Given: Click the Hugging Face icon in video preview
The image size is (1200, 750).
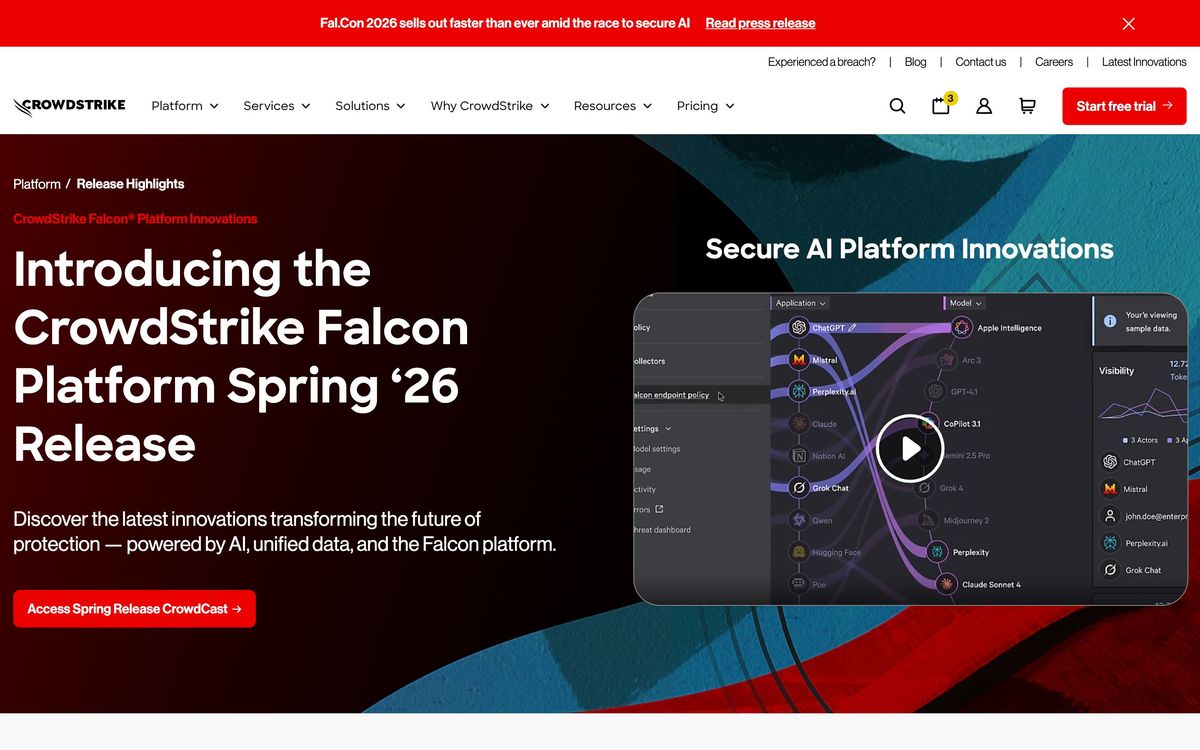Looking at the screenshot, I should (799, 552).
